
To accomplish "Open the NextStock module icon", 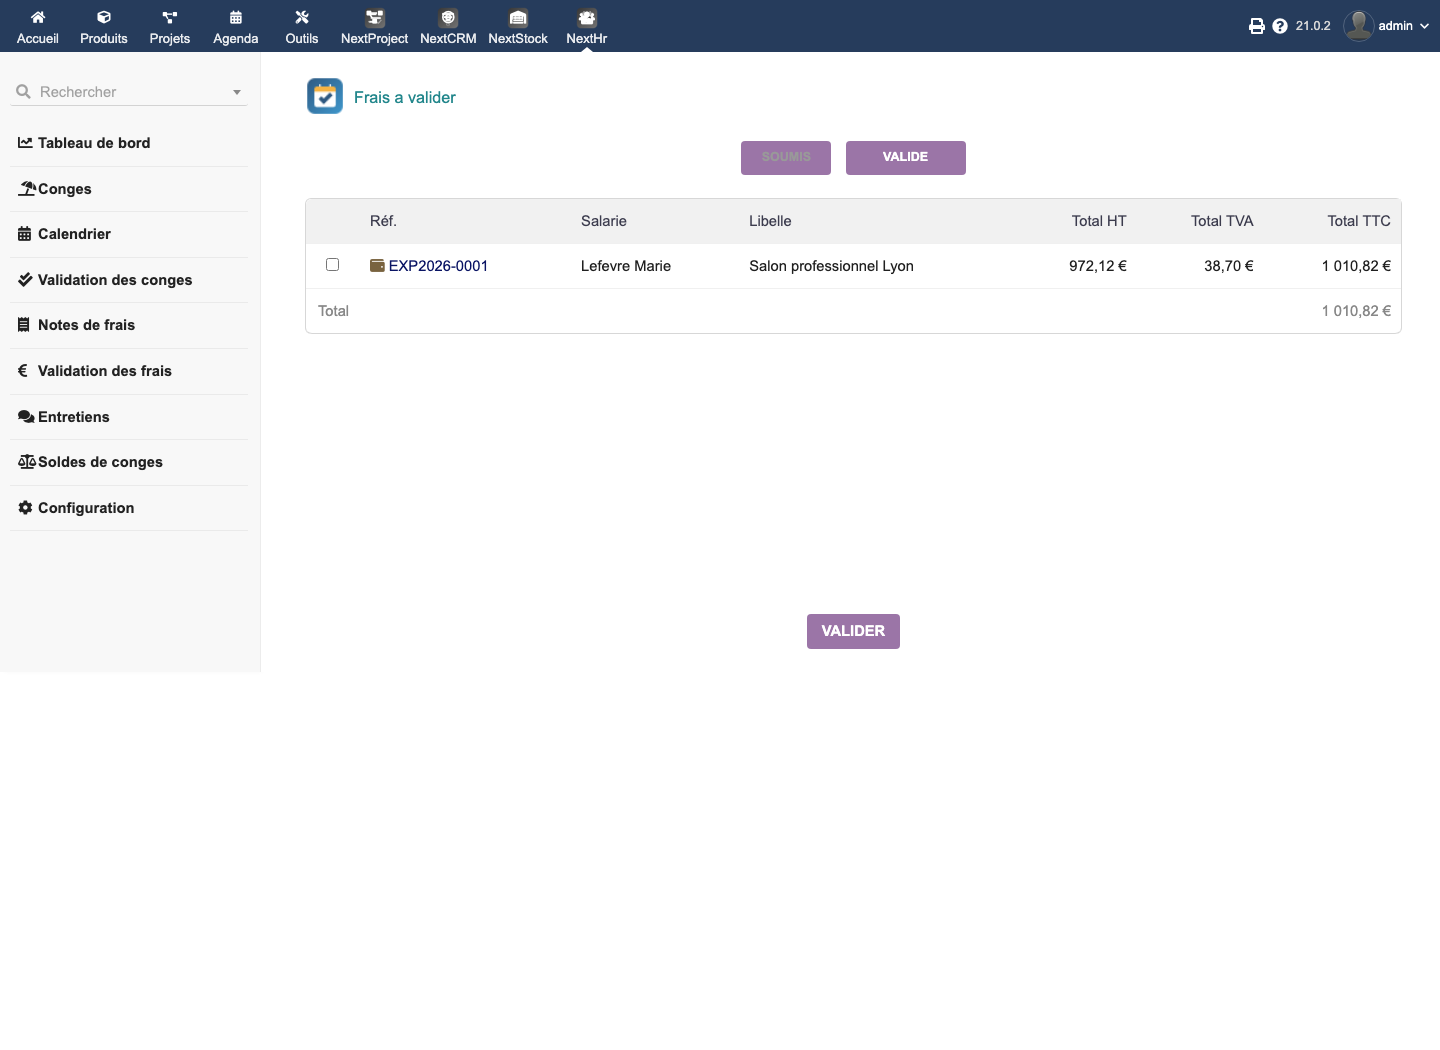I will 518,18.
